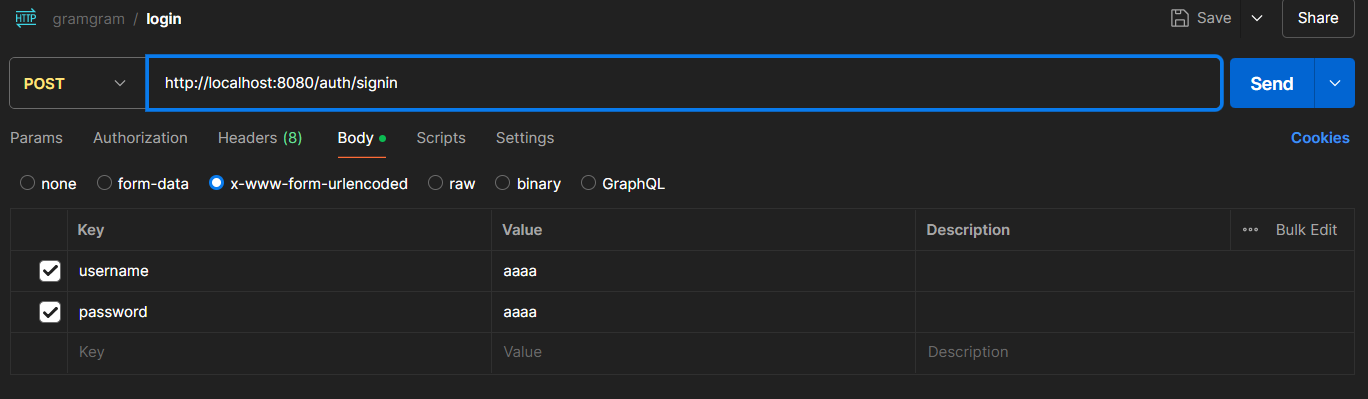The image size is (1368, 399).
Task: Click the empty new Description field
Action: [1136, 352]
